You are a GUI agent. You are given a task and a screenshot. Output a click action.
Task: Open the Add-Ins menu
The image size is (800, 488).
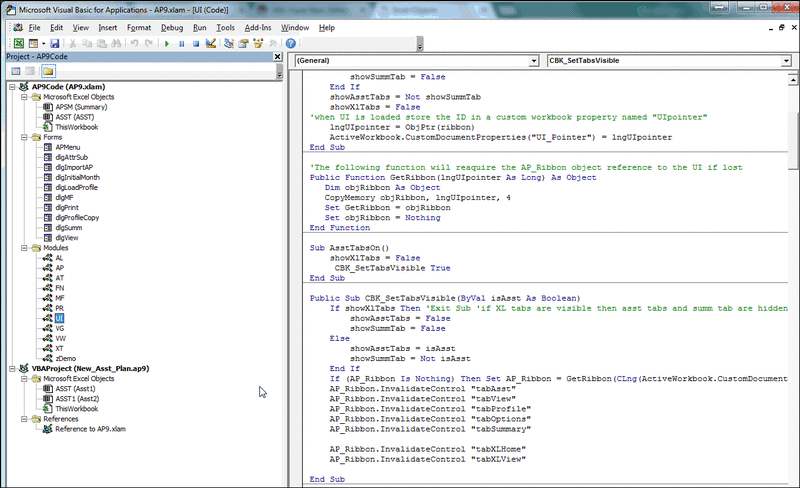pyautogui.click(x=258, y=28)
